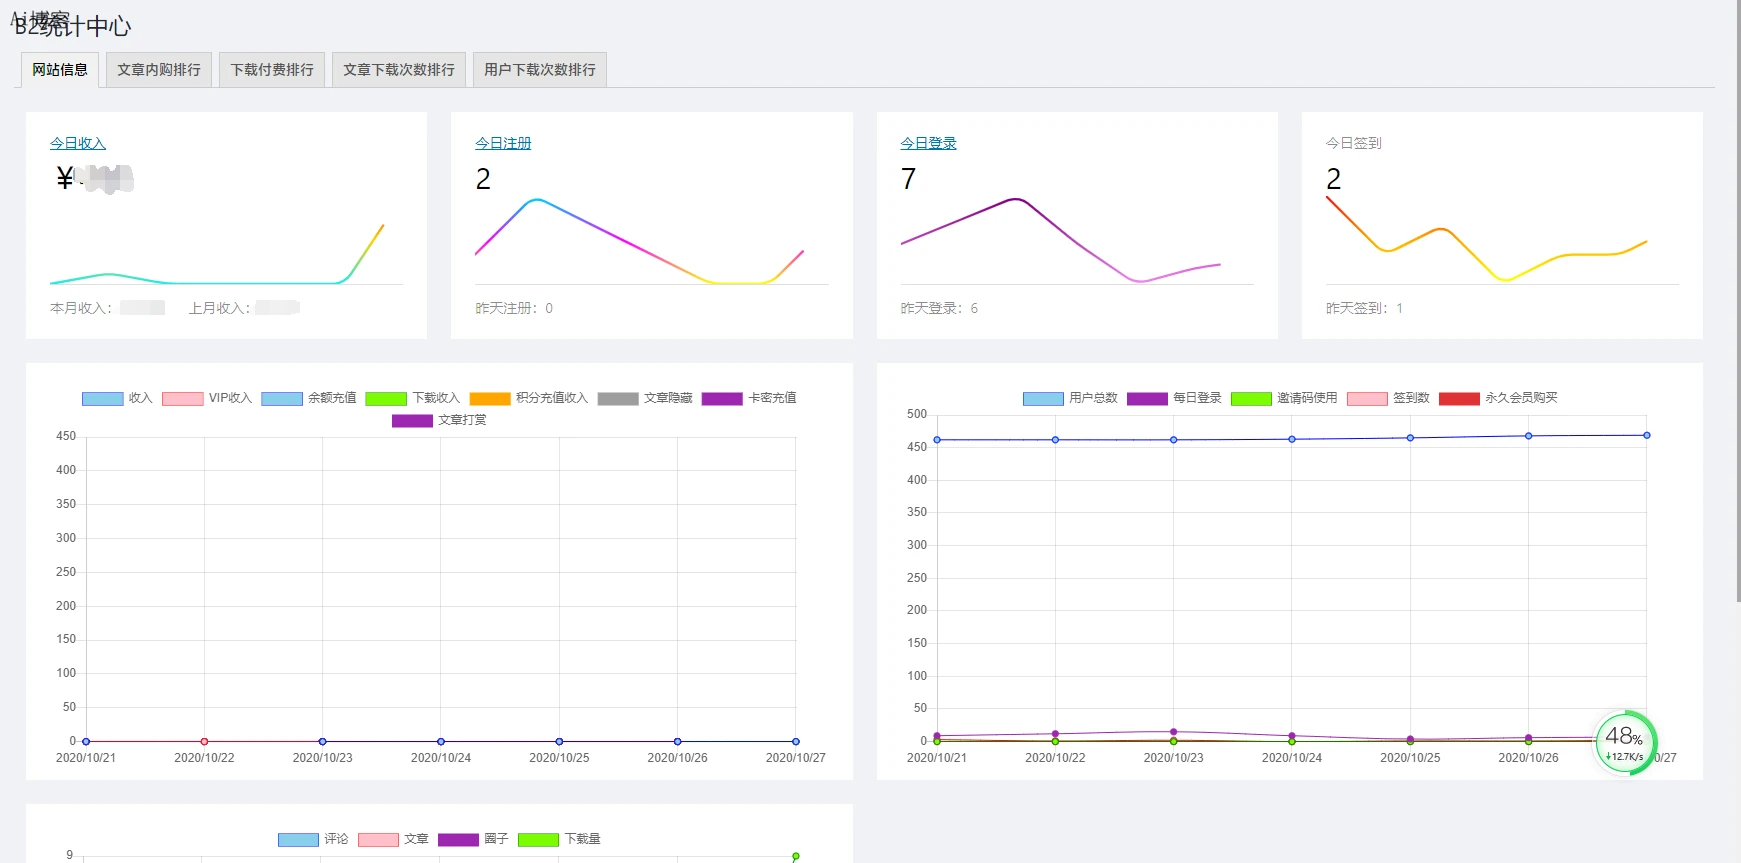Hide the 文章隐藏 gray legend series
The image size is (1741, 863).
(x=618, y=399)
